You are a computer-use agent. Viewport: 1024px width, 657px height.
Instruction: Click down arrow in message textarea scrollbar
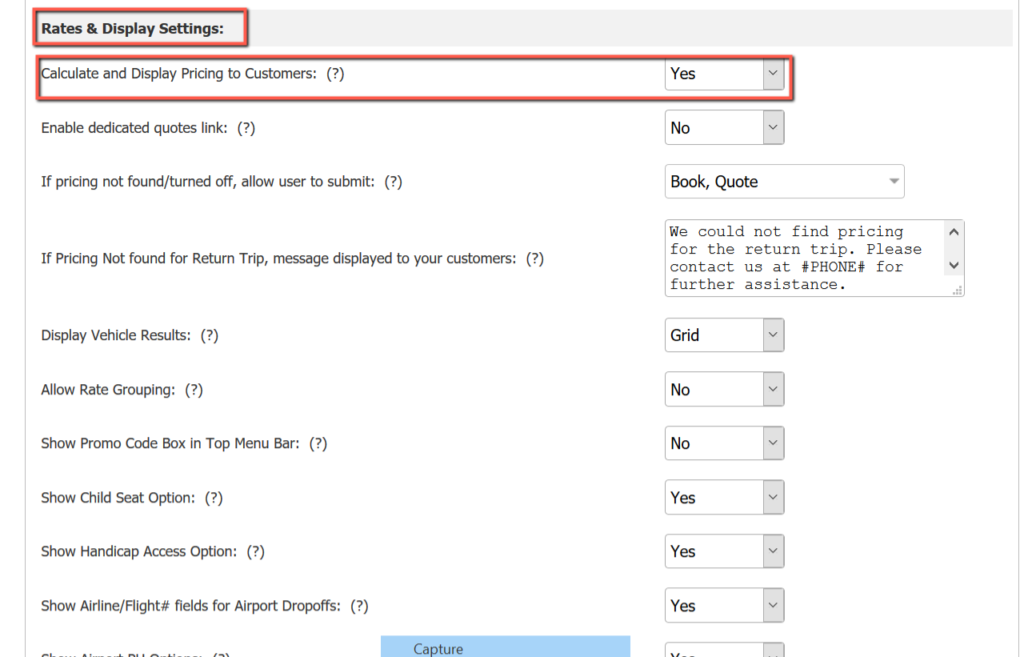(953, 266)
